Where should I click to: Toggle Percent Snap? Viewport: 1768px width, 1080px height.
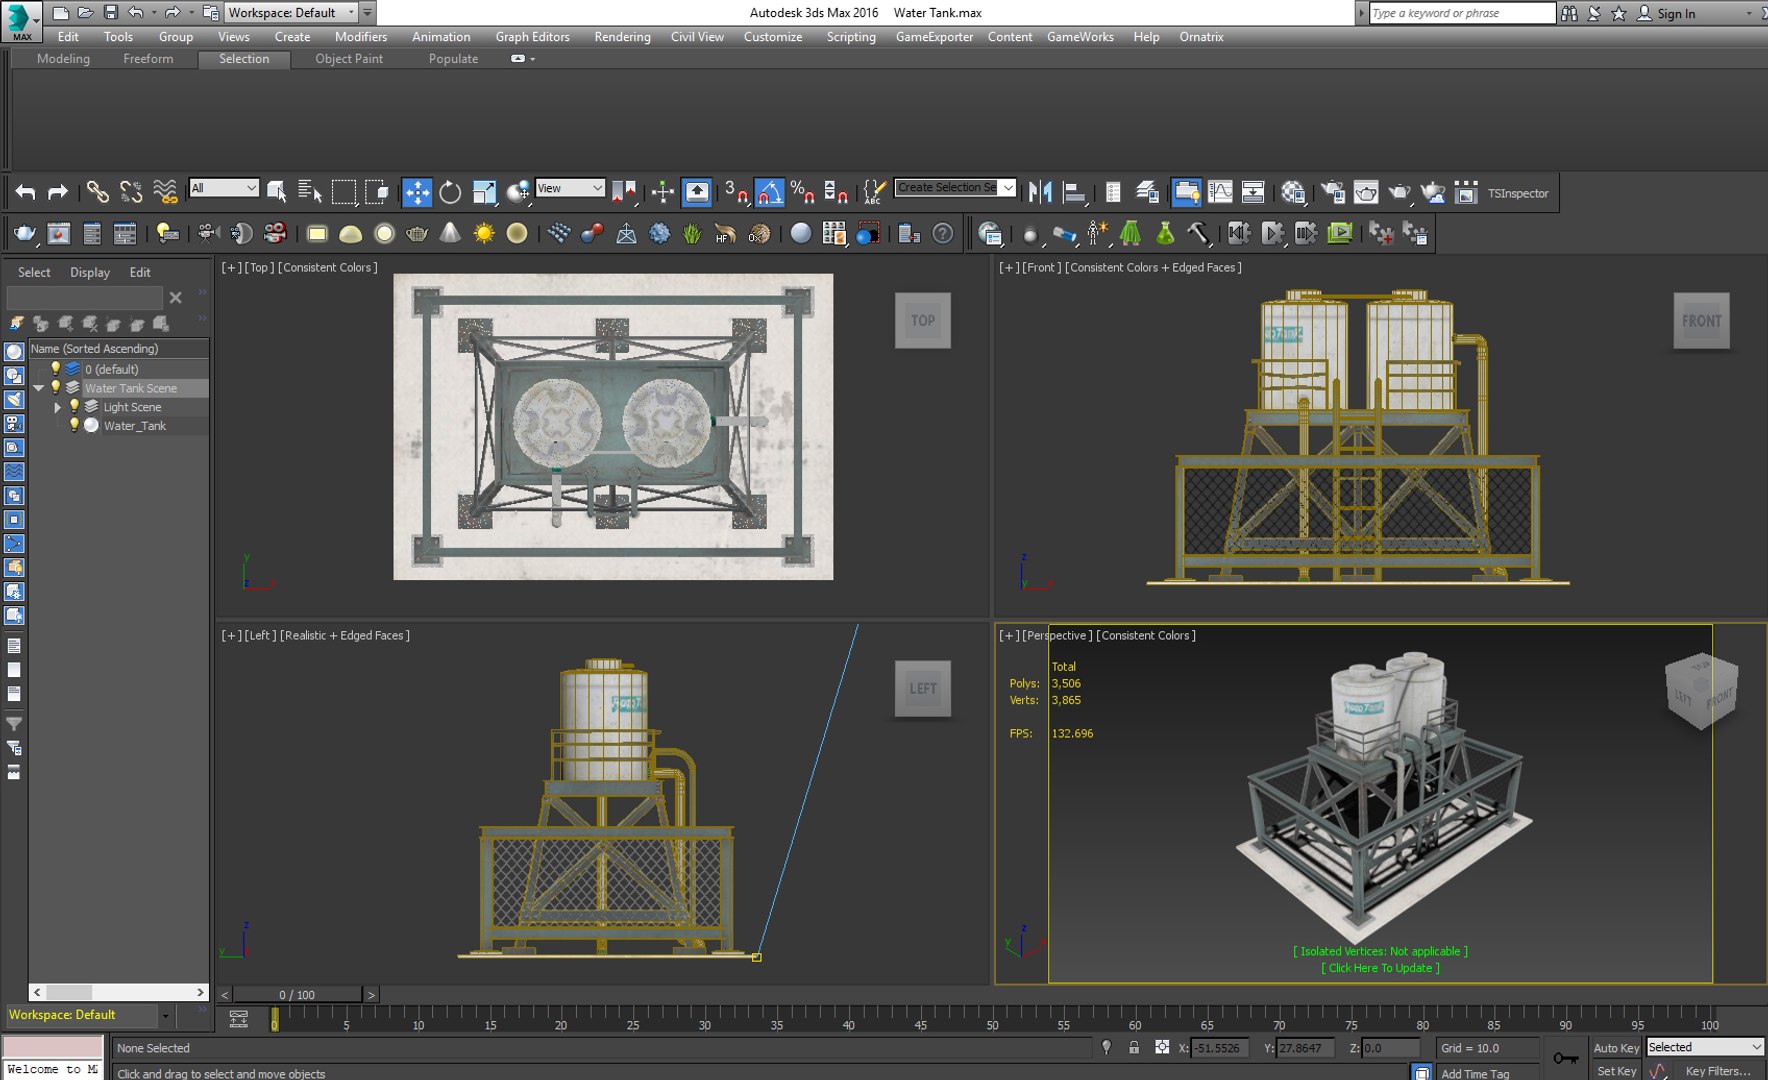coord(802,192)
